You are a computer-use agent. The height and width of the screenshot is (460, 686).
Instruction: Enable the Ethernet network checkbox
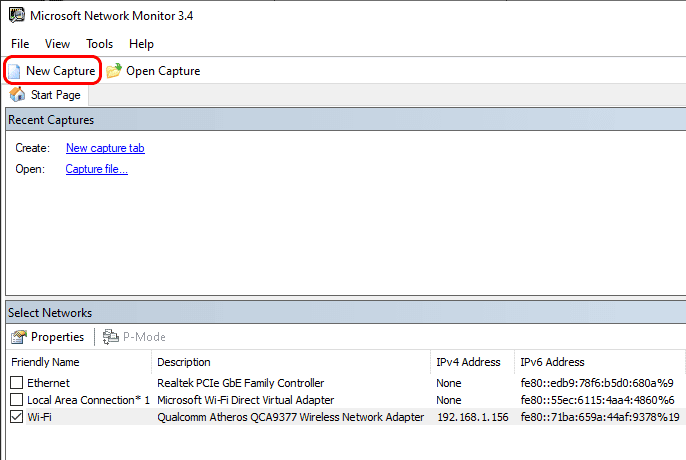click(x=16, y=383)
